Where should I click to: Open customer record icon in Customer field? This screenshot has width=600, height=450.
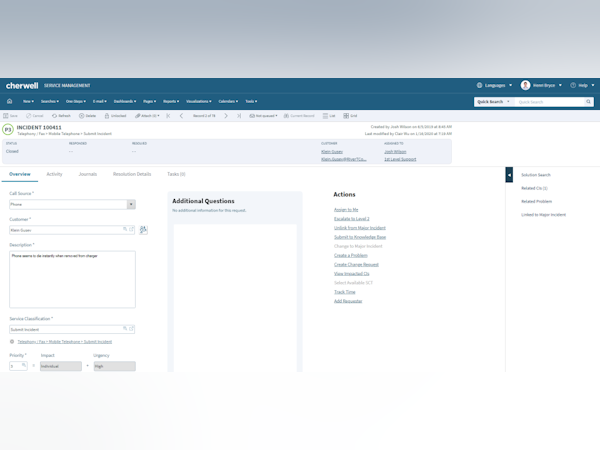[x=131, y=229]
